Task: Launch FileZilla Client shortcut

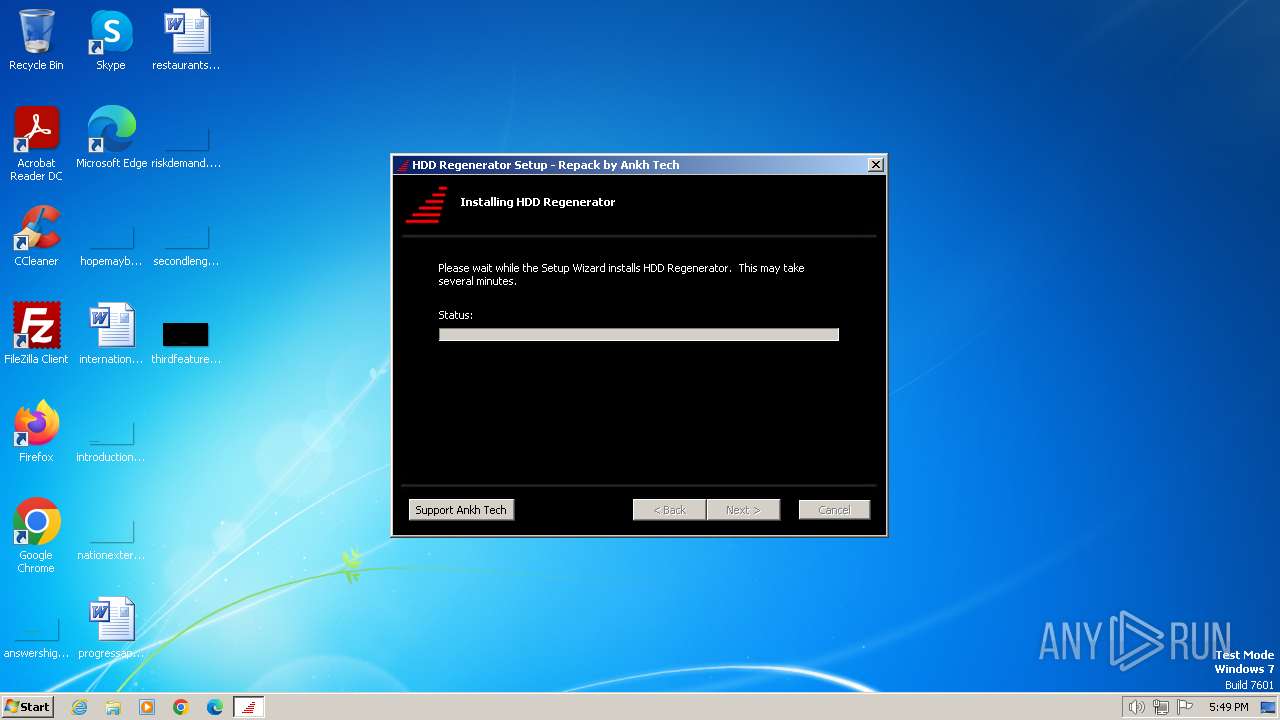Action: point(36,334)
